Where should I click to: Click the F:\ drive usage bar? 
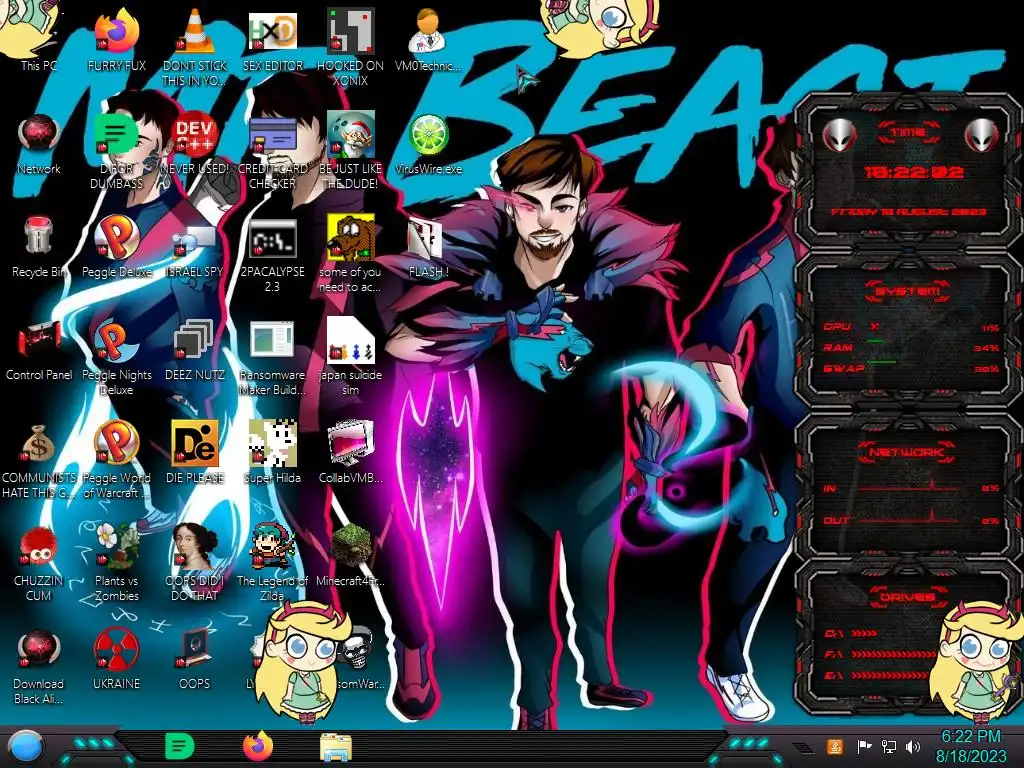click(x=895, y=654)
